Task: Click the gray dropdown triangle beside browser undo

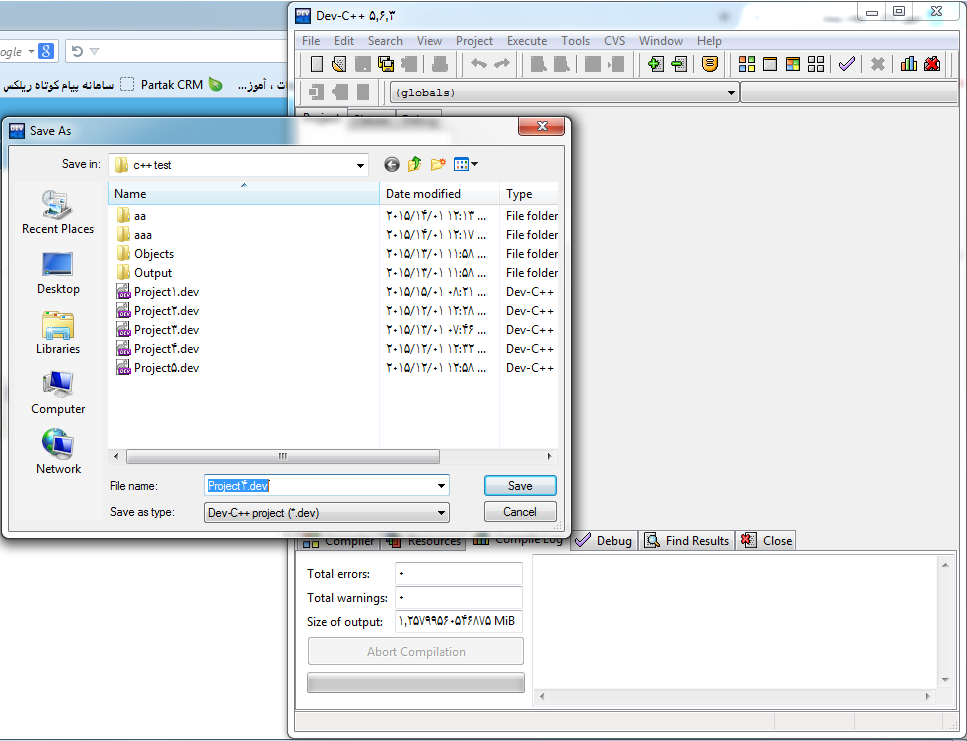Action: click(x=94, y=51)
